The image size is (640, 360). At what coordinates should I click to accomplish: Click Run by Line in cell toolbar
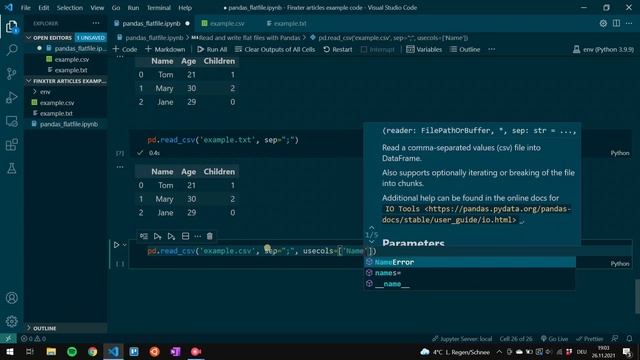144,236
